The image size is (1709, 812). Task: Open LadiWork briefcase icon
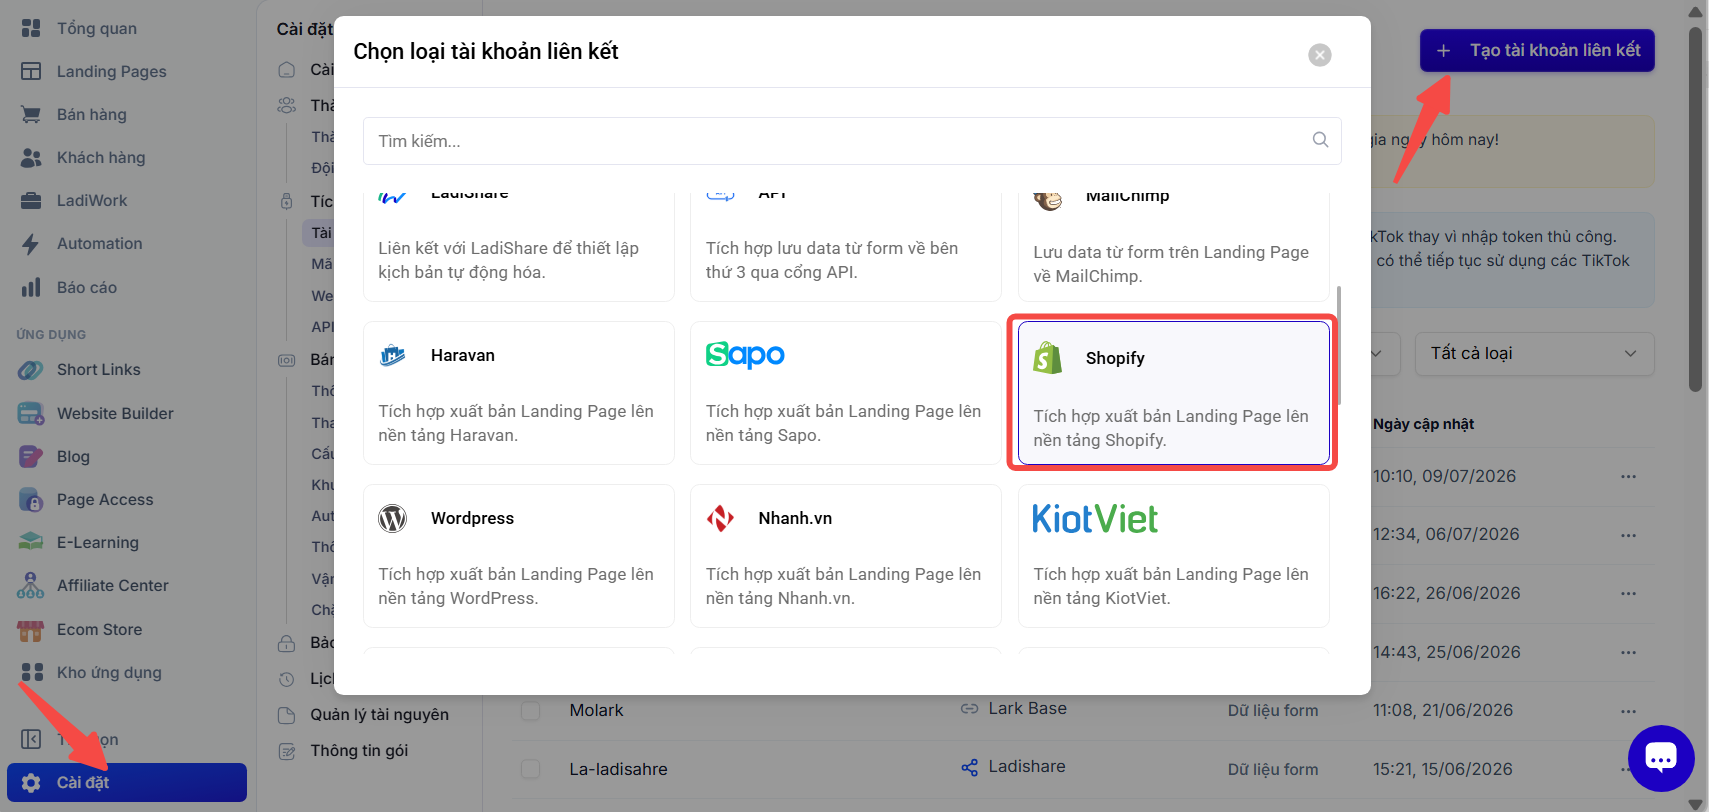tap(31, 200)
